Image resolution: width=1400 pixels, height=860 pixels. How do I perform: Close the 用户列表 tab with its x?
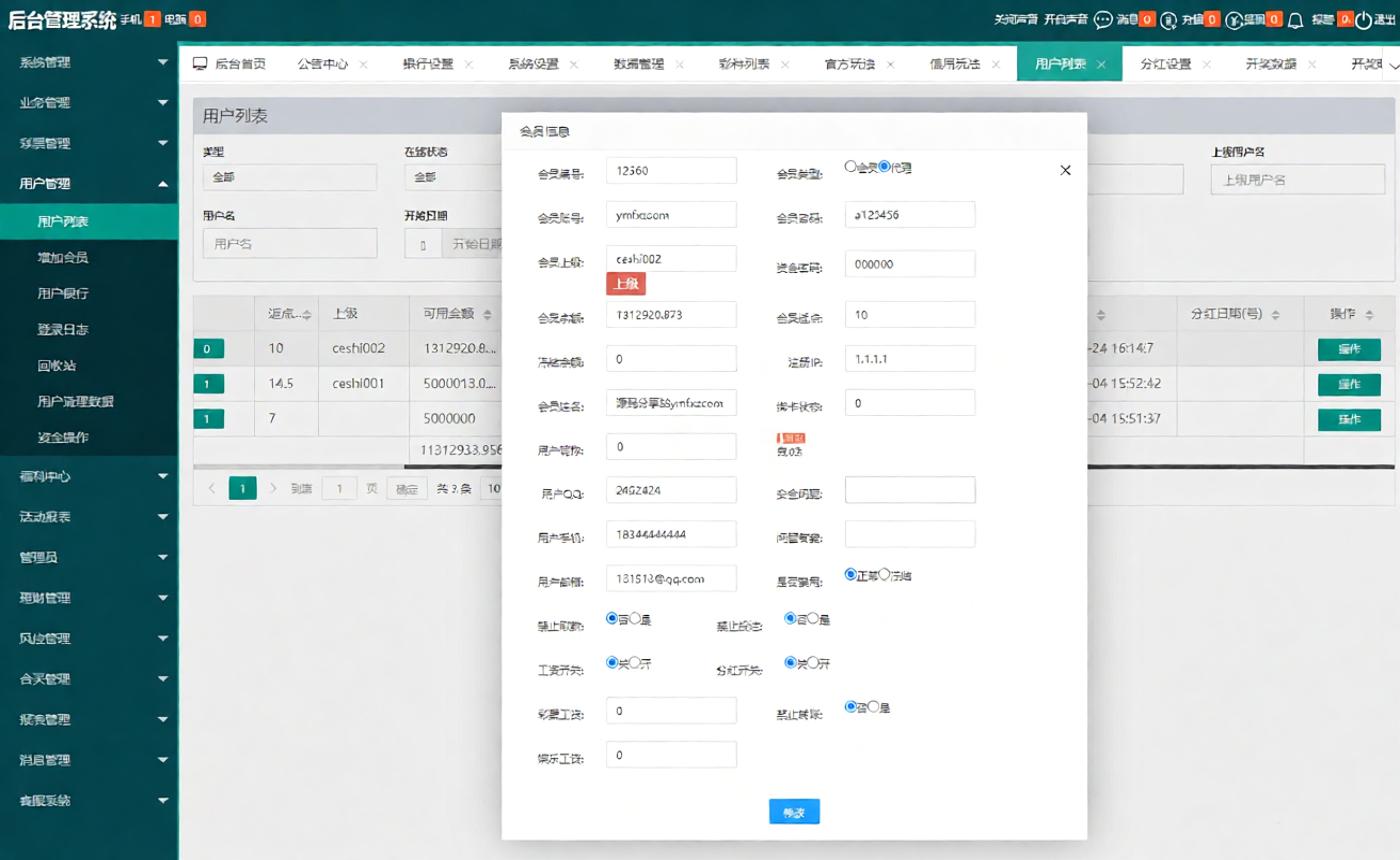(1101, 64)
